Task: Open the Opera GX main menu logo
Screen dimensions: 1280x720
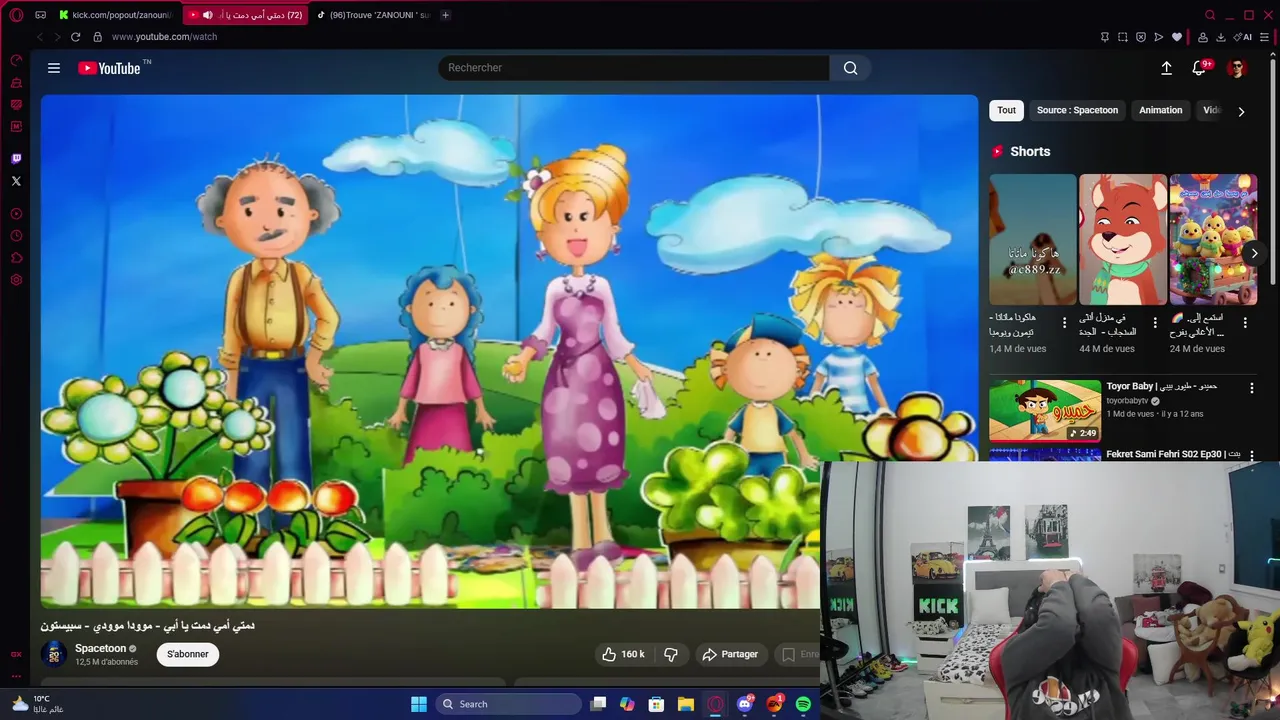Action: coord(16,15)
